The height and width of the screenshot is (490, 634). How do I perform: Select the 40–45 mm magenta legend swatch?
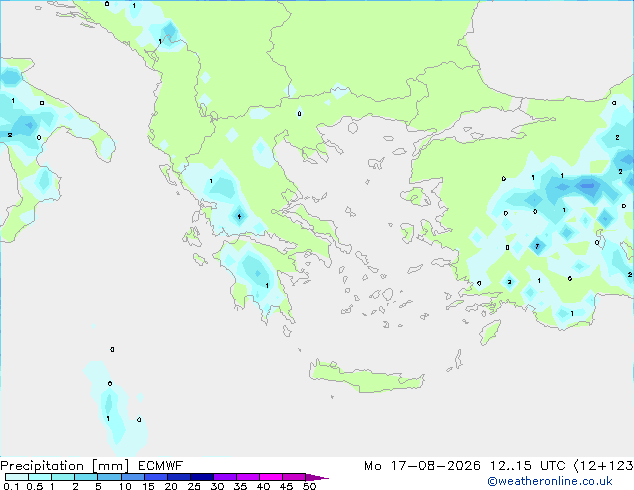coord(271,477)
